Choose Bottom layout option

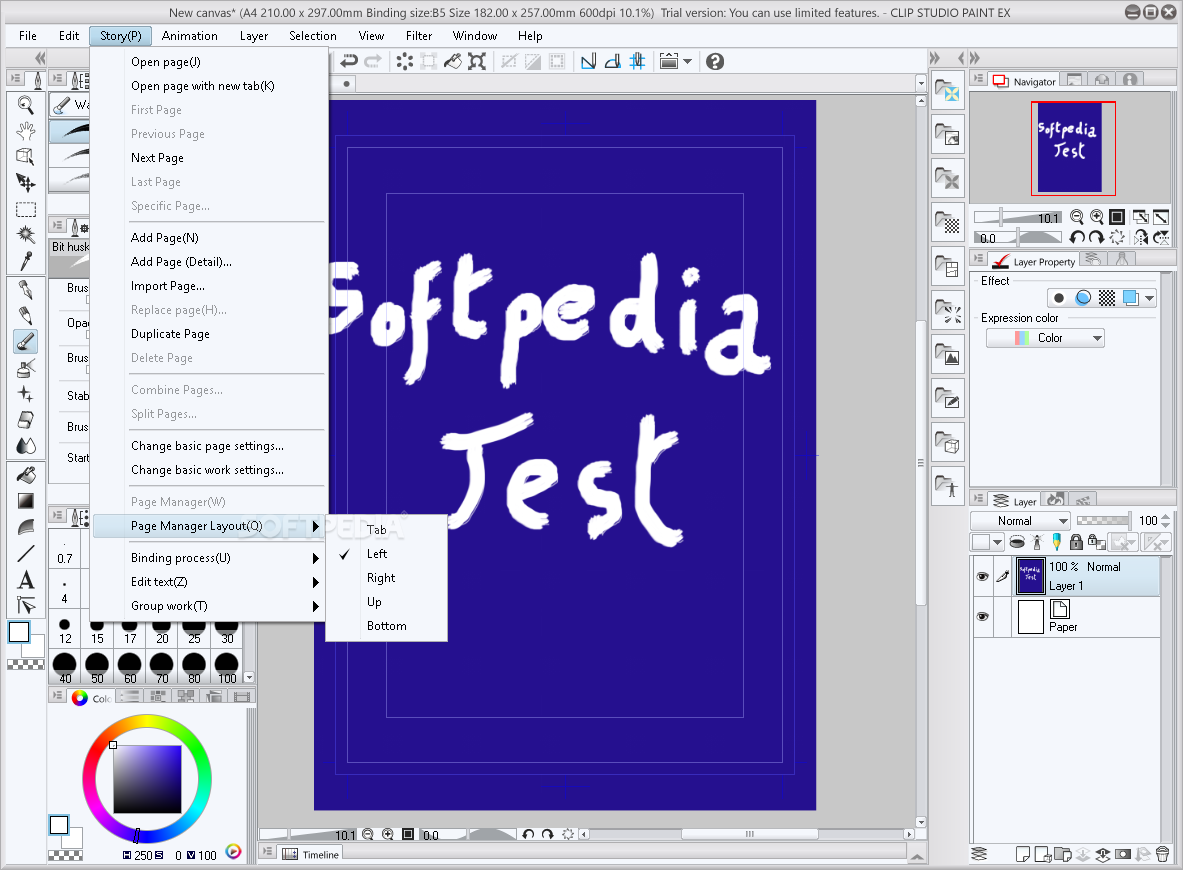(x=386, y=626)
